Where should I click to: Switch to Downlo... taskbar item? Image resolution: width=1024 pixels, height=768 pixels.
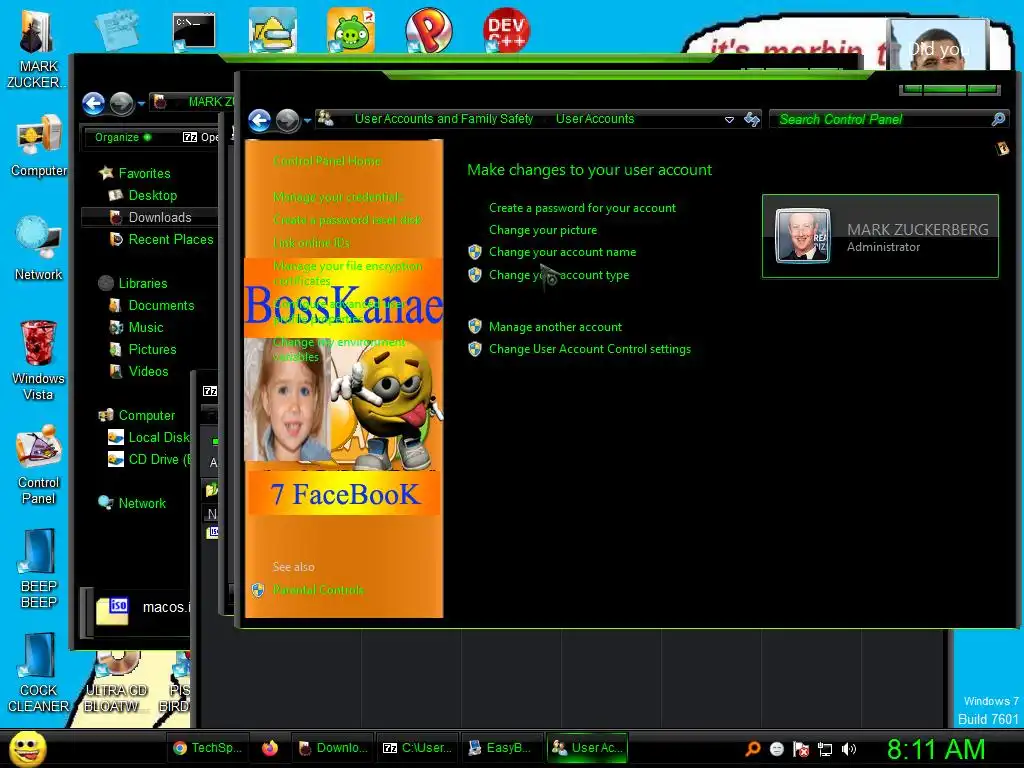click(x=333, y=748)
